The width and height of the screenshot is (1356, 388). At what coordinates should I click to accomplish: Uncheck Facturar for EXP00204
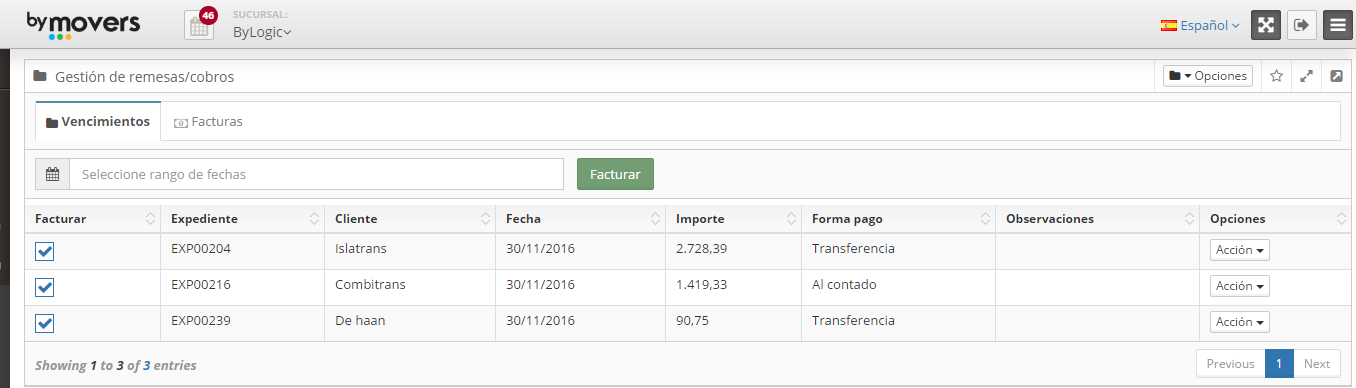(x=44, y=251)
